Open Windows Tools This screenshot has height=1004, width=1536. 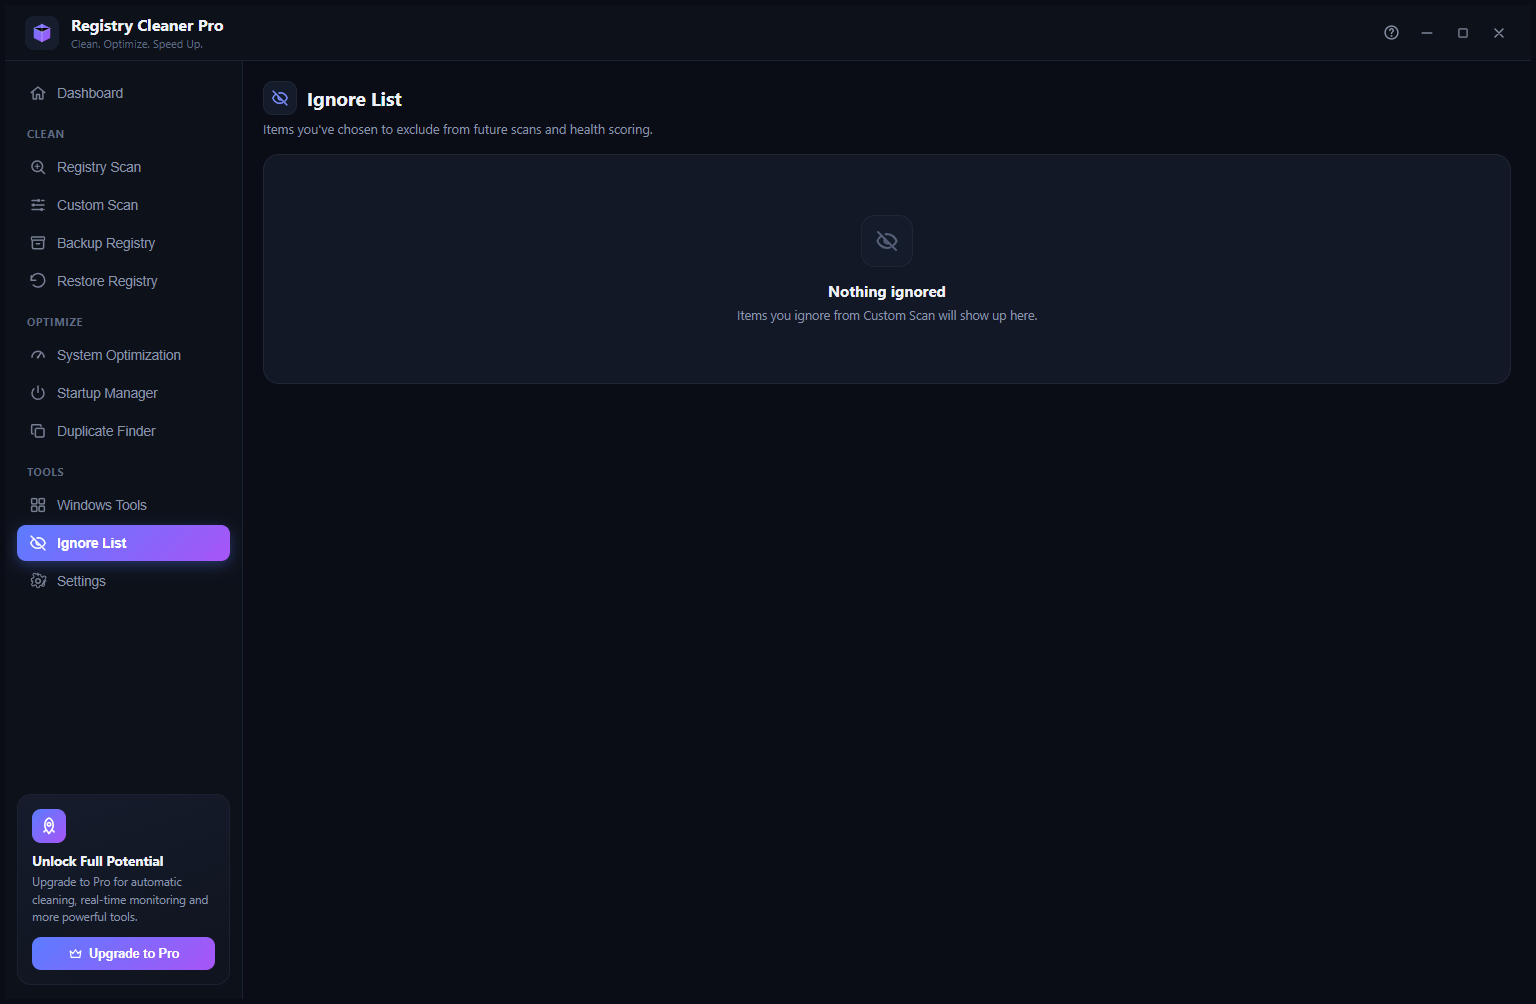(123, 505)
